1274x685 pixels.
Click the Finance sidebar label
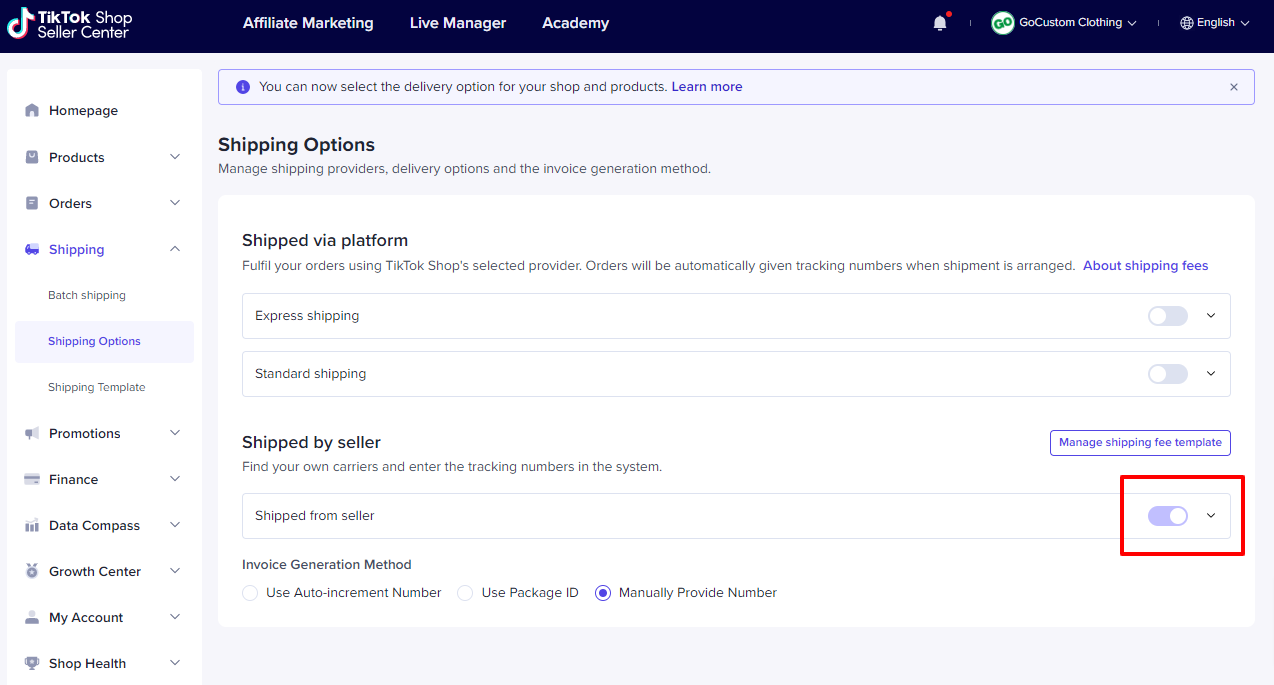[74, 479]
